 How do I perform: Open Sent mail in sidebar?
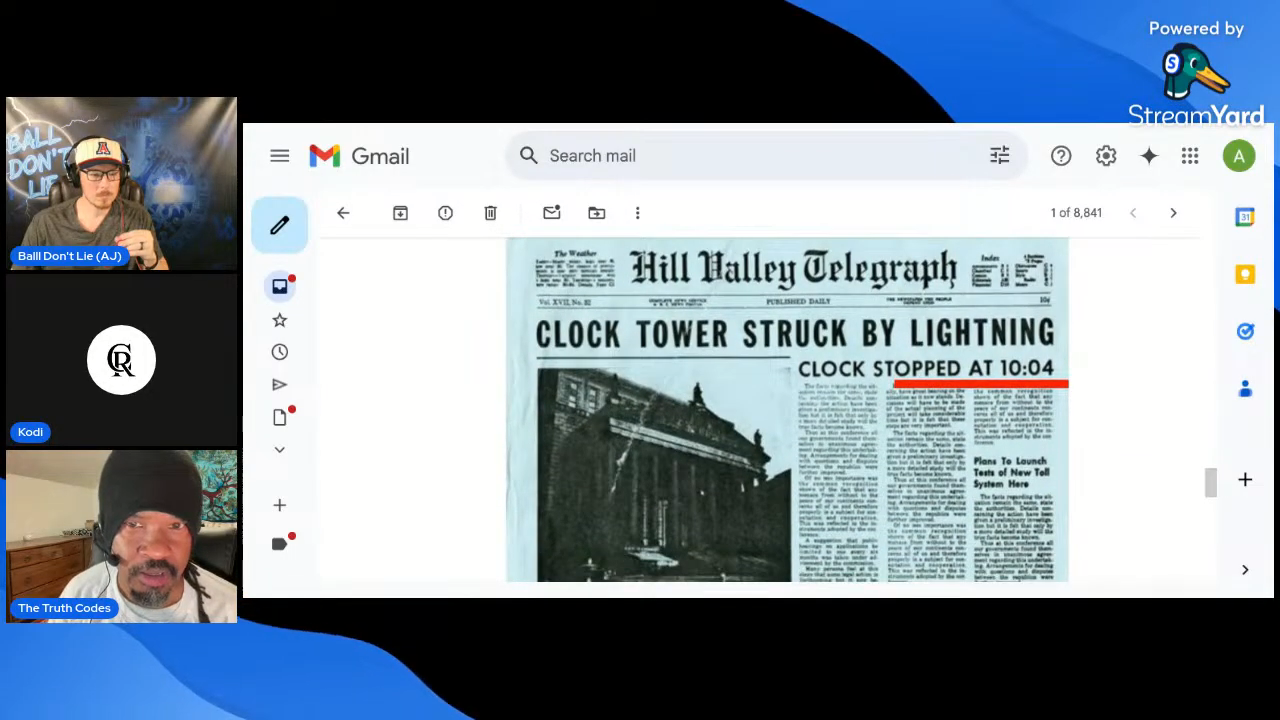pos(280,384)
